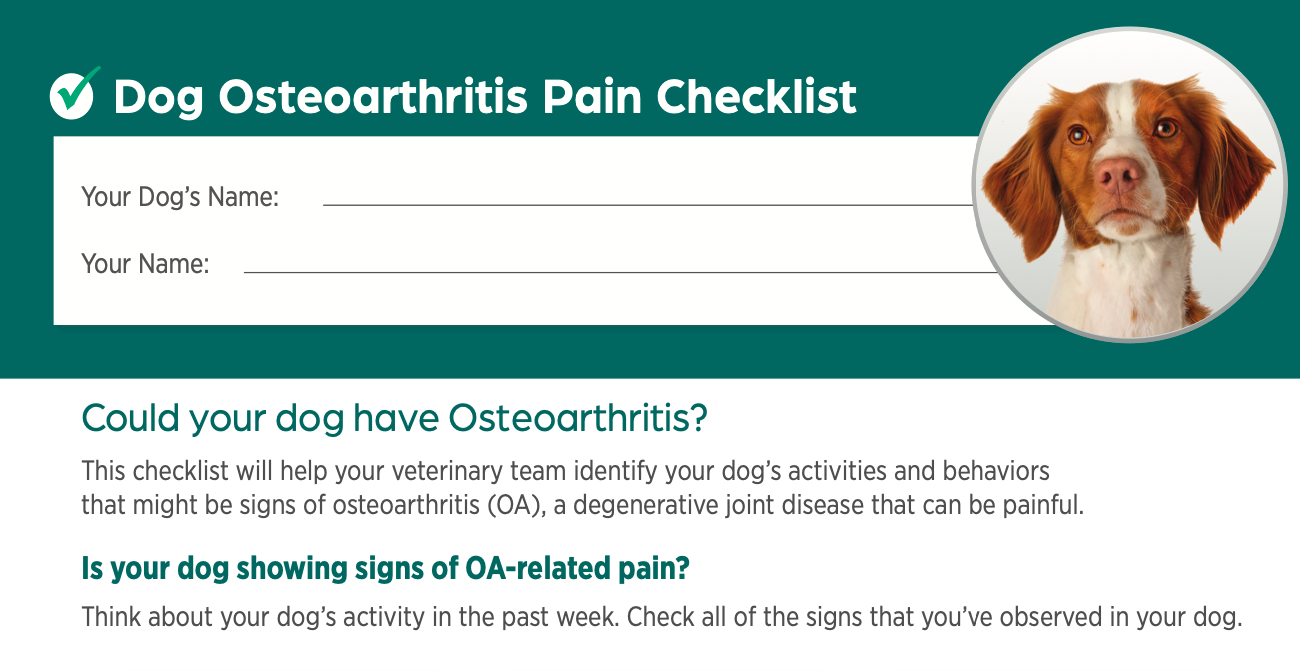
Task: Select the "Your Dog's Name:" label
Action: pos(180,197)
